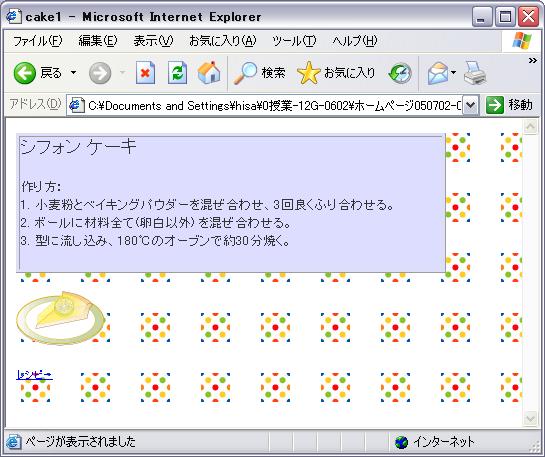Open the History clock icon
The height and width of the screenshot is (457, 545).
click(x=400, y=73)
